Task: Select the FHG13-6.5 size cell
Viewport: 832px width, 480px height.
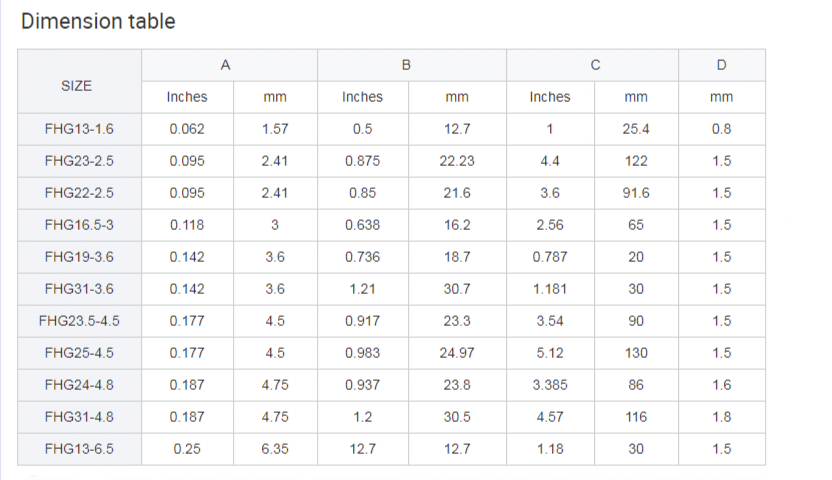Action: pyautogui.click(x=80, y=449)
